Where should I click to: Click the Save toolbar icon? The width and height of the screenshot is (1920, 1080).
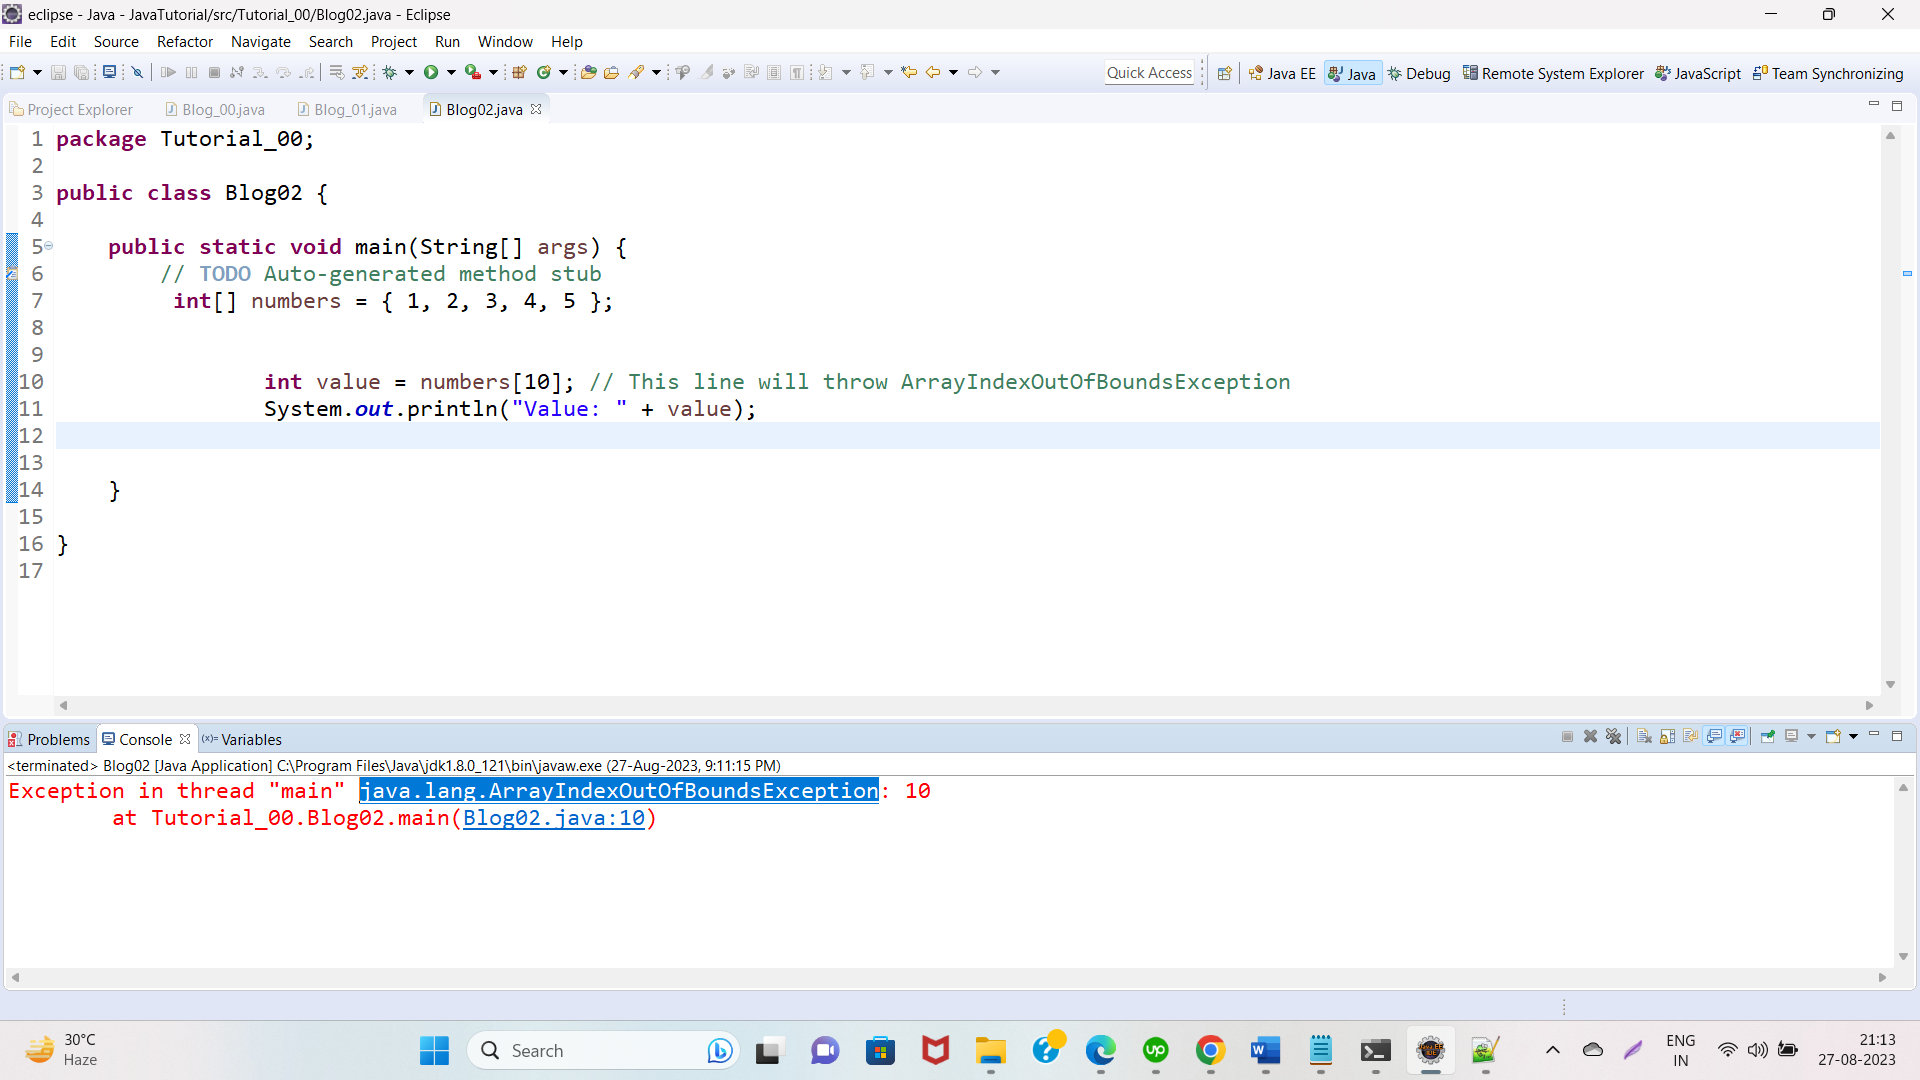point(58,72)
